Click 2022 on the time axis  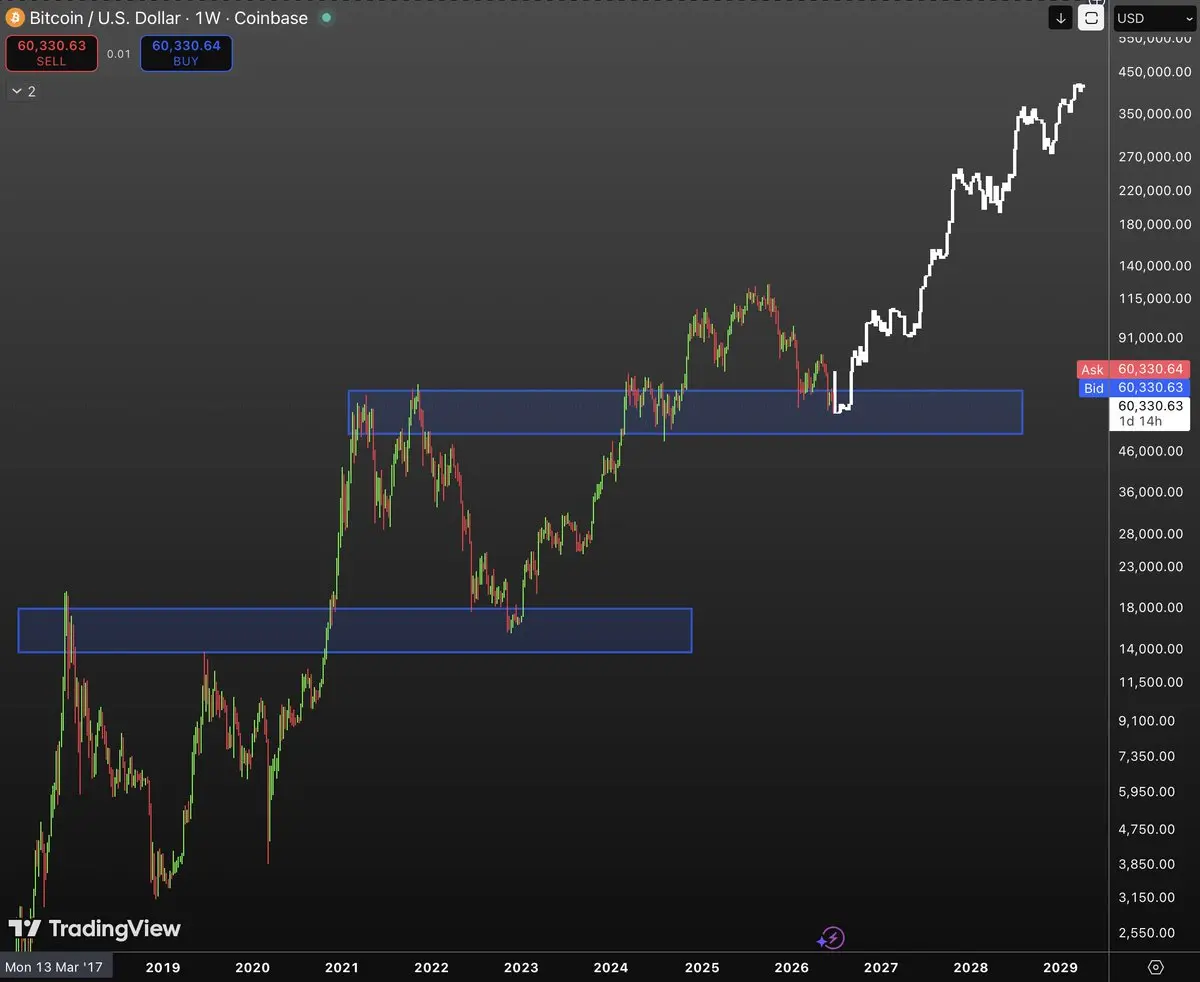(x=431, y=967)
